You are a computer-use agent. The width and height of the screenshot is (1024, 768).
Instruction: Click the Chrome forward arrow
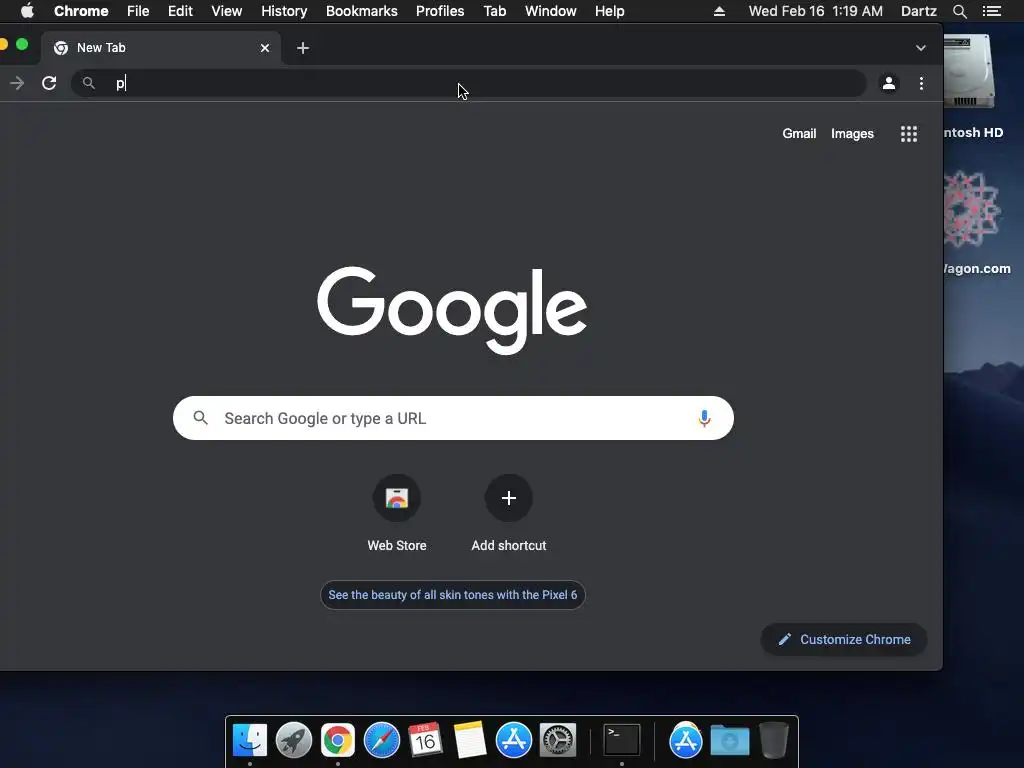click(x=17, y=83)
